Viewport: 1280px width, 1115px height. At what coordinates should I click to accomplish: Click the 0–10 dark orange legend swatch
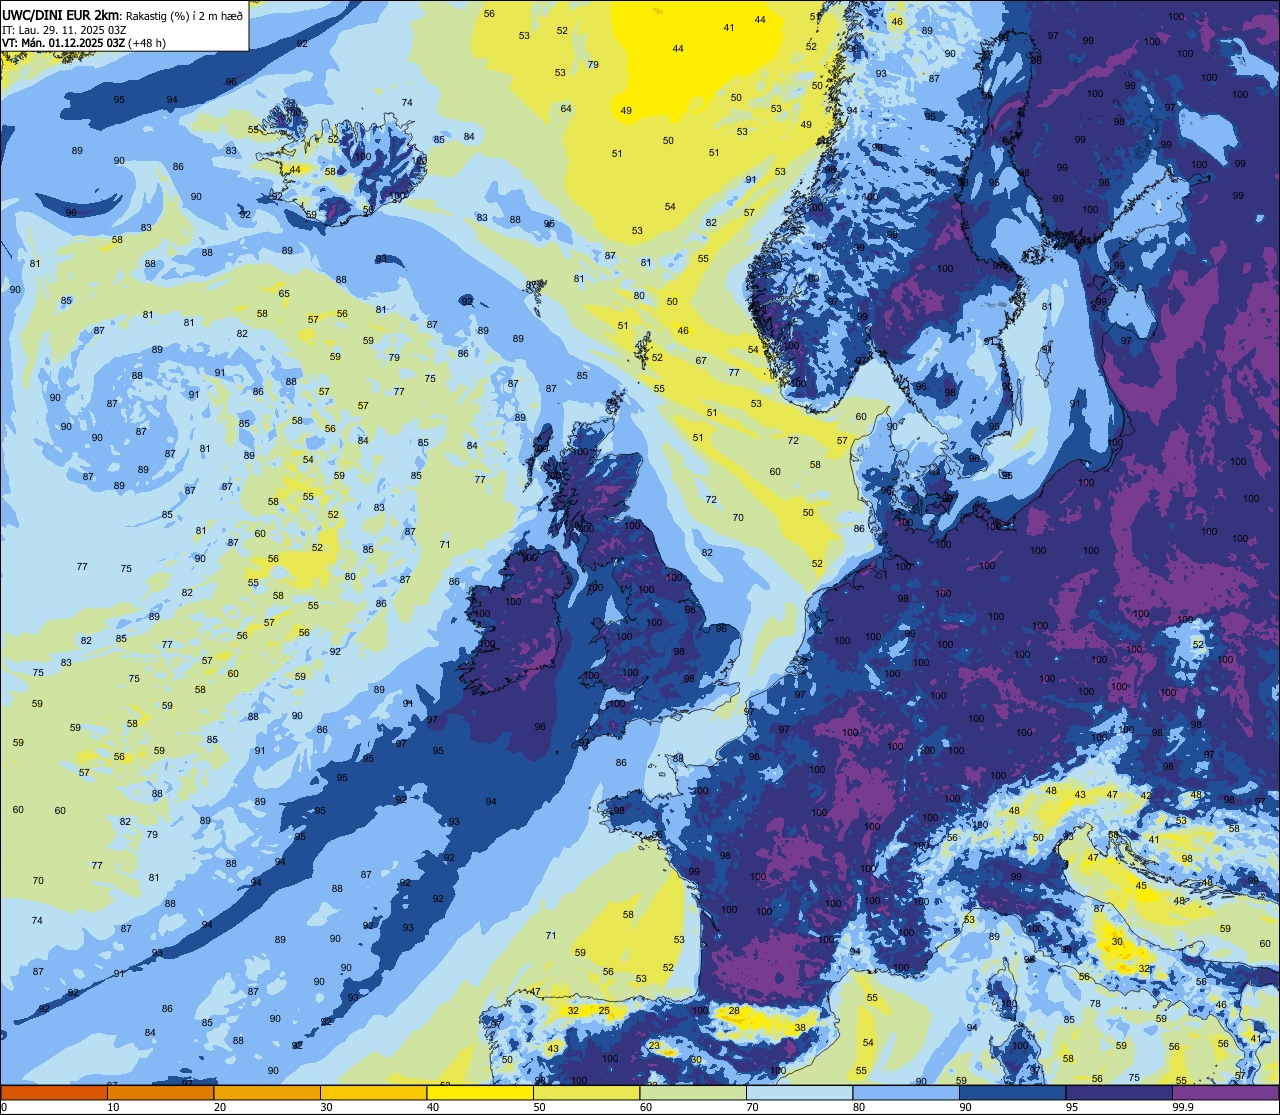[x=54, y=1093]
